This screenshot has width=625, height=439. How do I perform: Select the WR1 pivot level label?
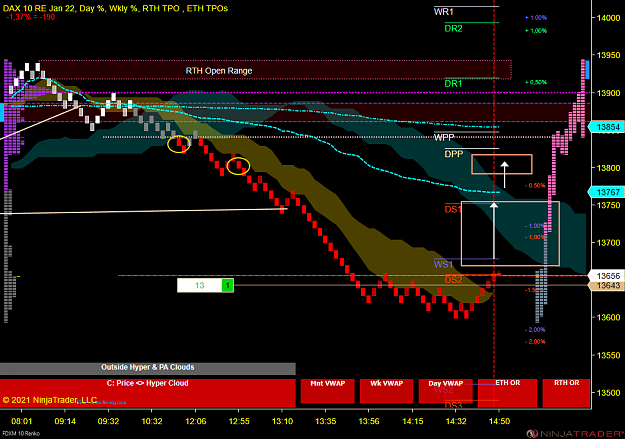click(444, 12)
